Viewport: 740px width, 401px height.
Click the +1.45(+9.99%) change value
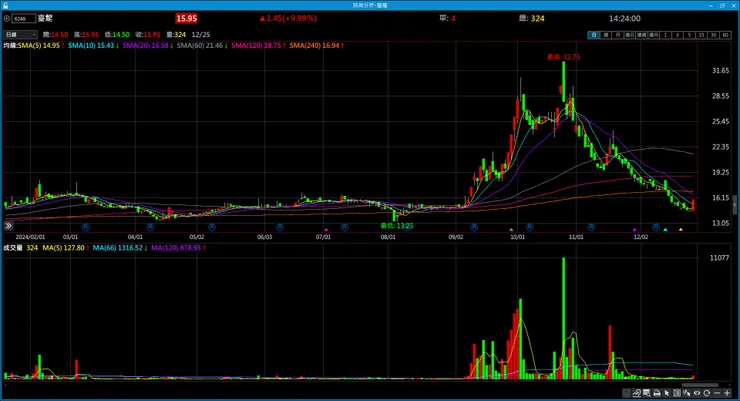point(288,18)
